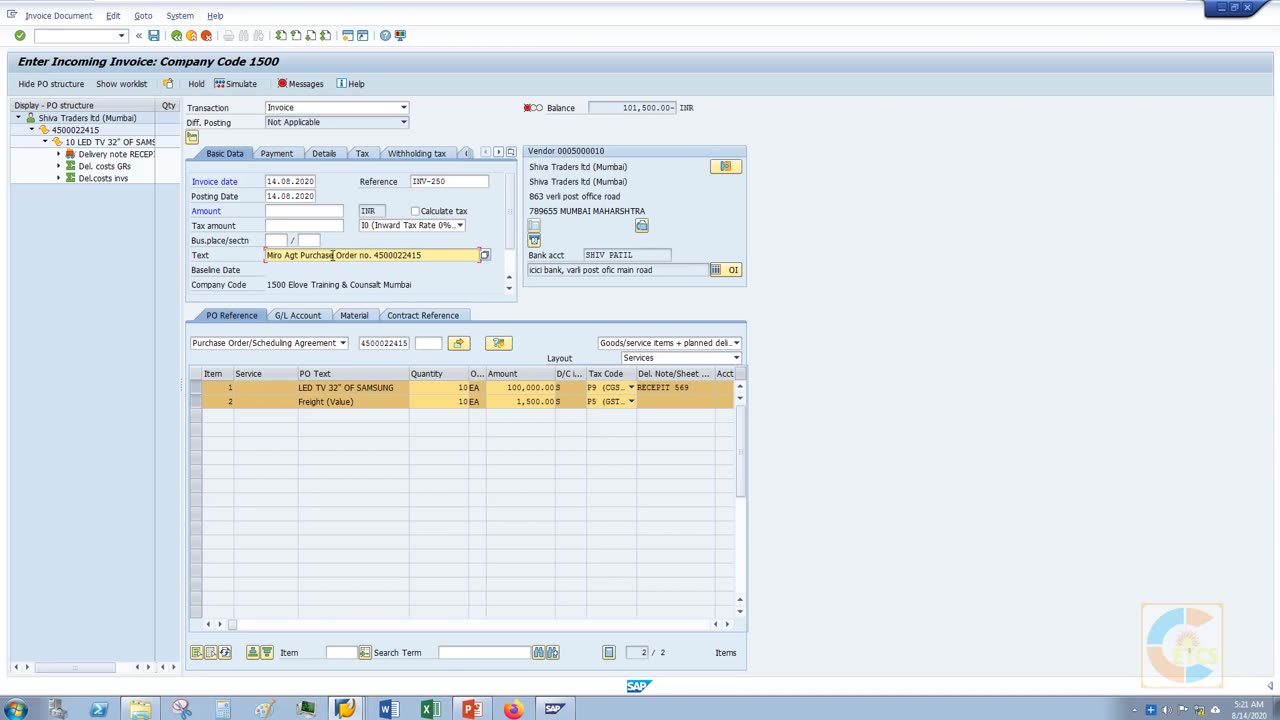Image resolution: width=1280 pixels, height=720 pixels.
Task: Click the SAP command input field in the toolbar
Action: click(x=80, y=36)
